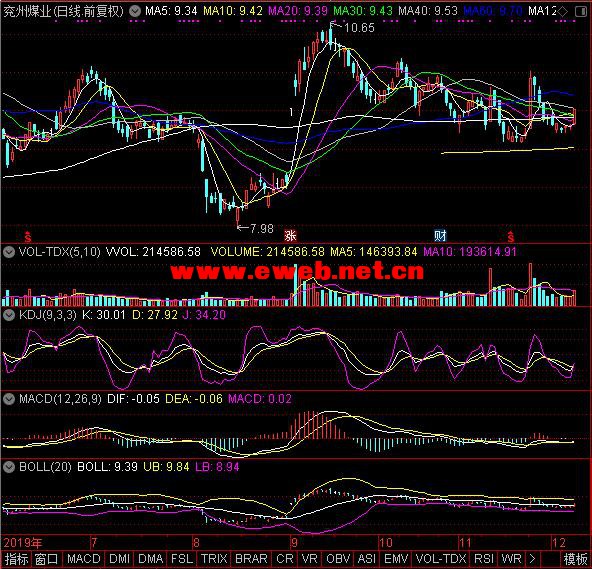Select the MACD indicator tab
The height and width of the screenshot is (569, 592).
(x=83, y=558)
